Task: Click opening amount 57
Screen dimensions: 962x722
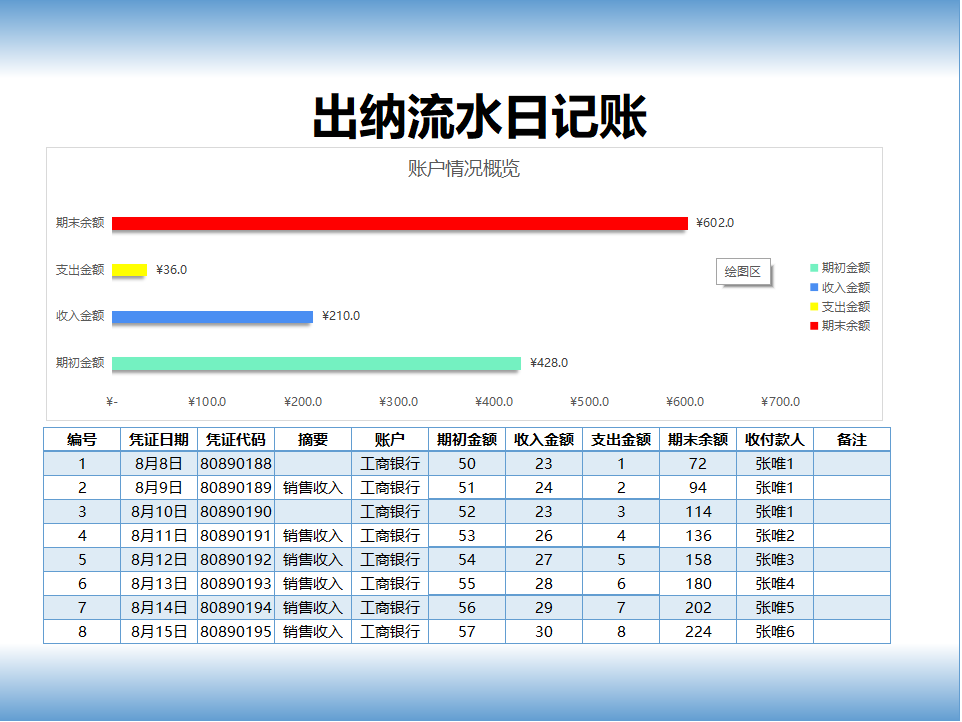Action: click(x=467, y=631)
